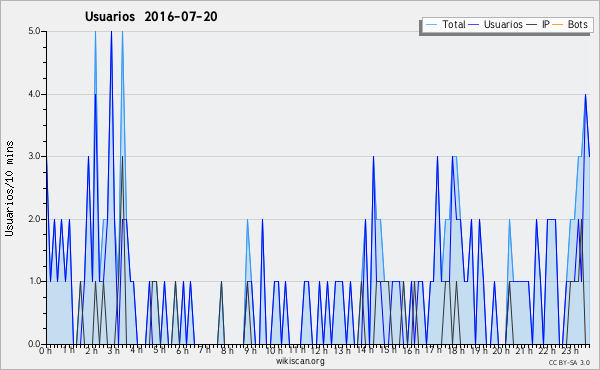Click the 'CC BY-SA 3.0' license text

click(x=569, y=362)
